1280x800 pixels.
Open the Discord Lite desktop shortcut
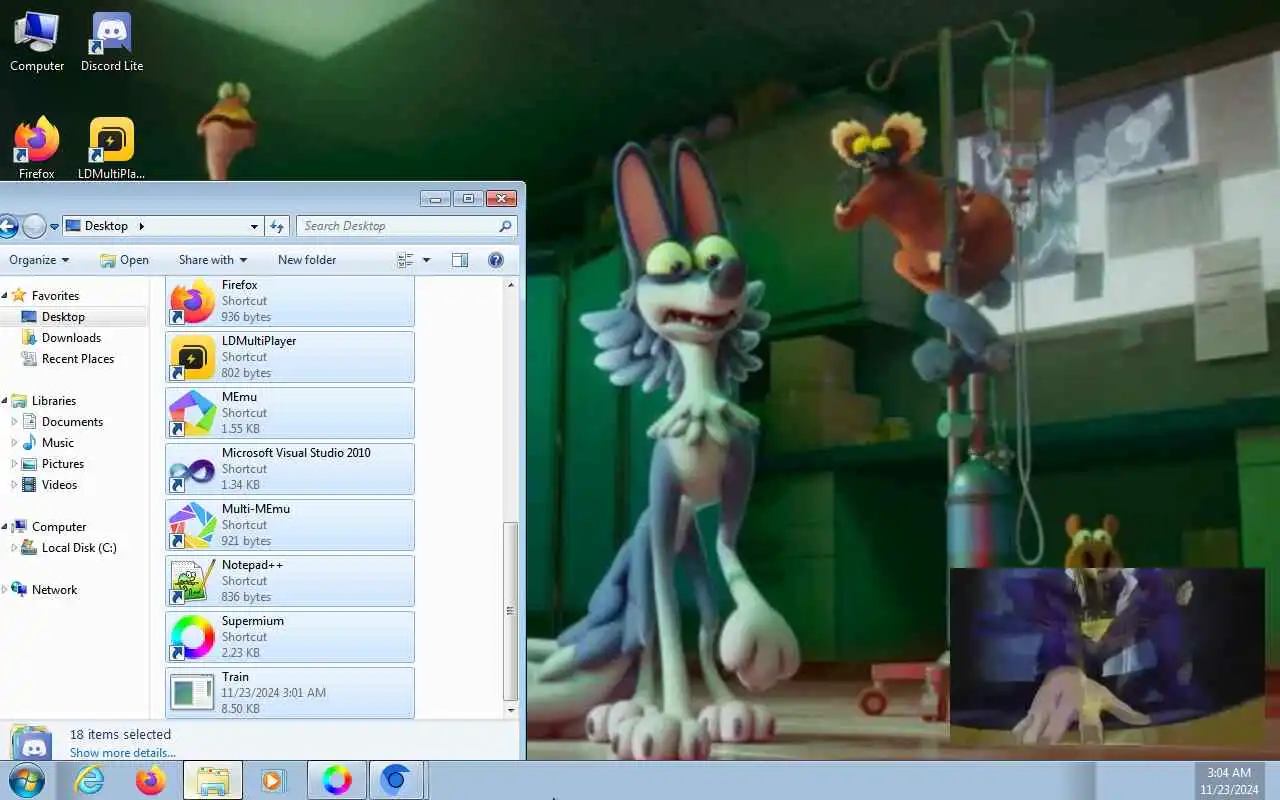coord(112,41)
